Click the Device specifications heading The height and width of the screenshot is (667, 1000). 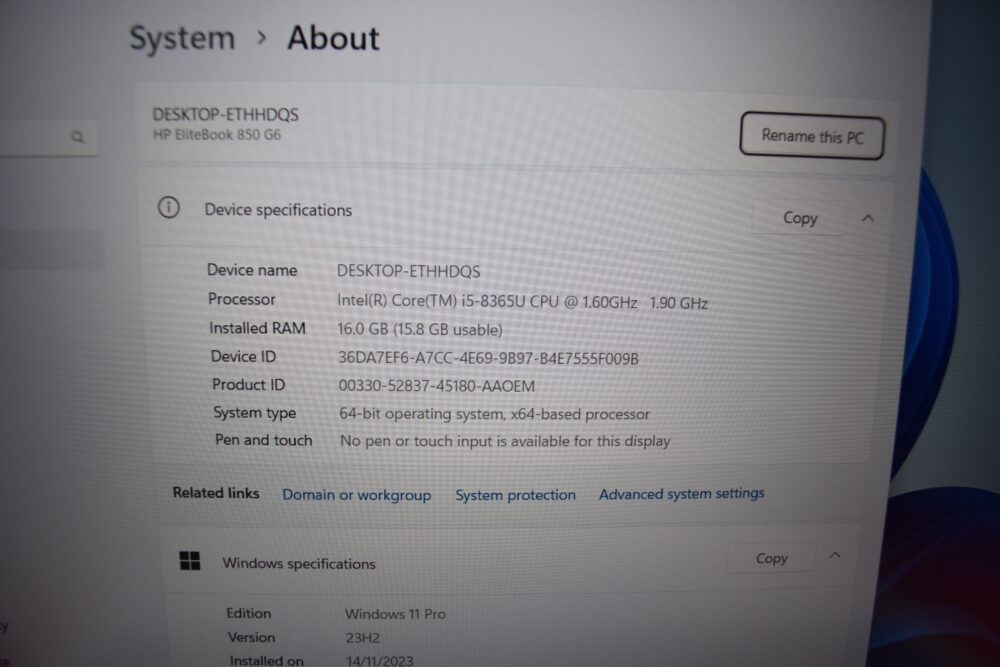point(278,210)
